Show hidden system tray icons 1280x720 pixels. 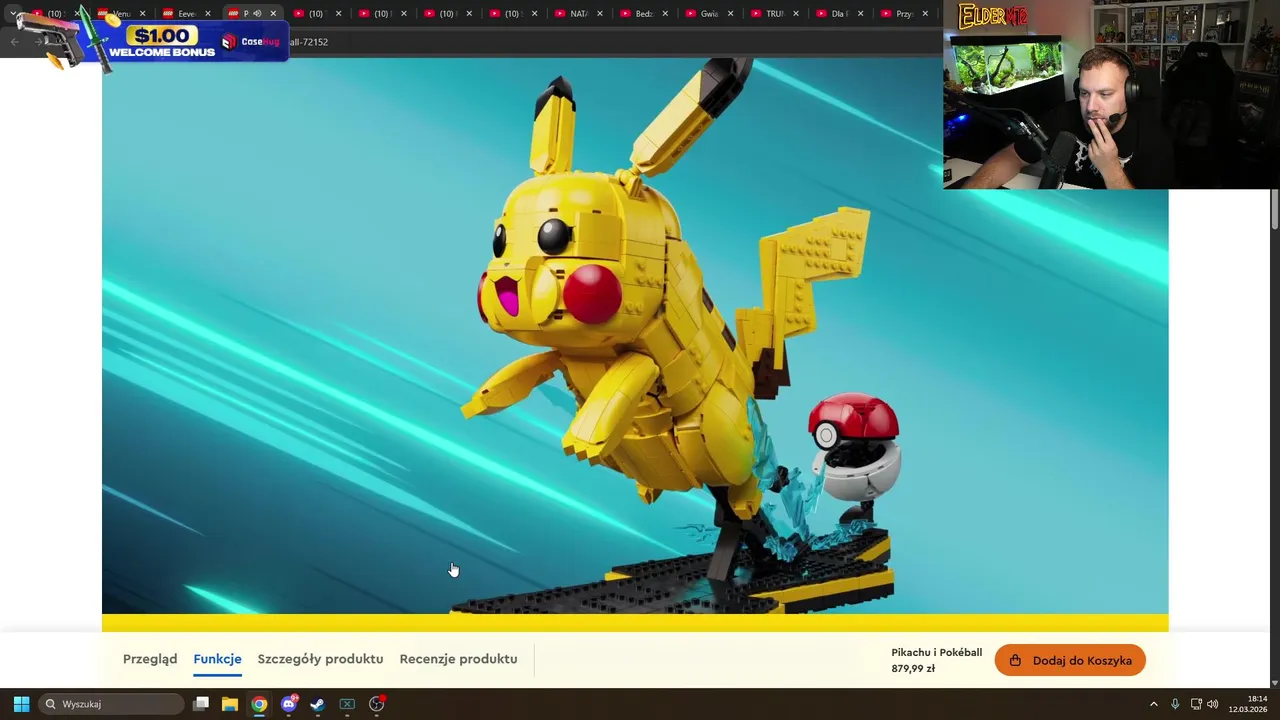coord(1153,704)
